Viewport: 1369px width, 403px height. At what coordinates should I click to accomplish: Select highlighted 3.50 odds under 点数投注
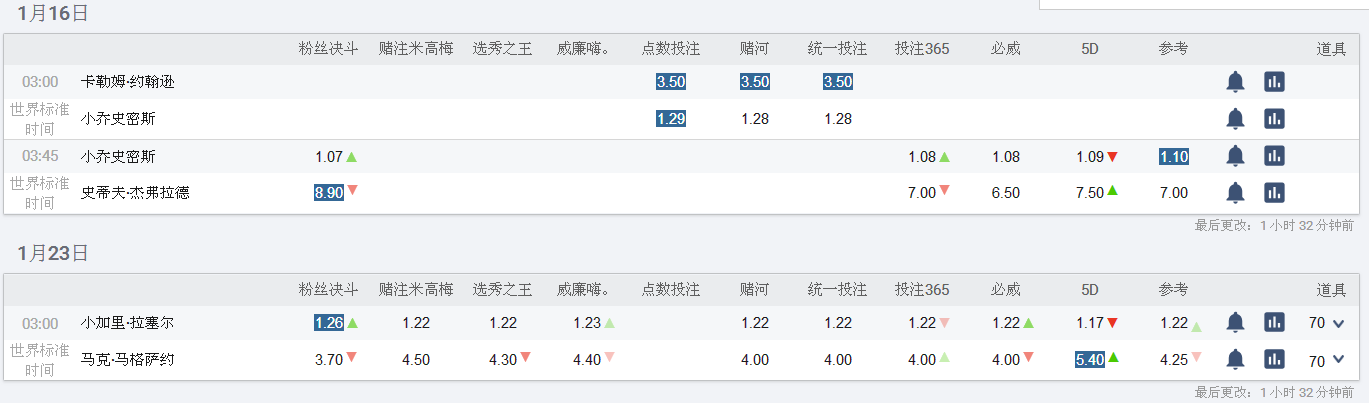coord(671,82)
